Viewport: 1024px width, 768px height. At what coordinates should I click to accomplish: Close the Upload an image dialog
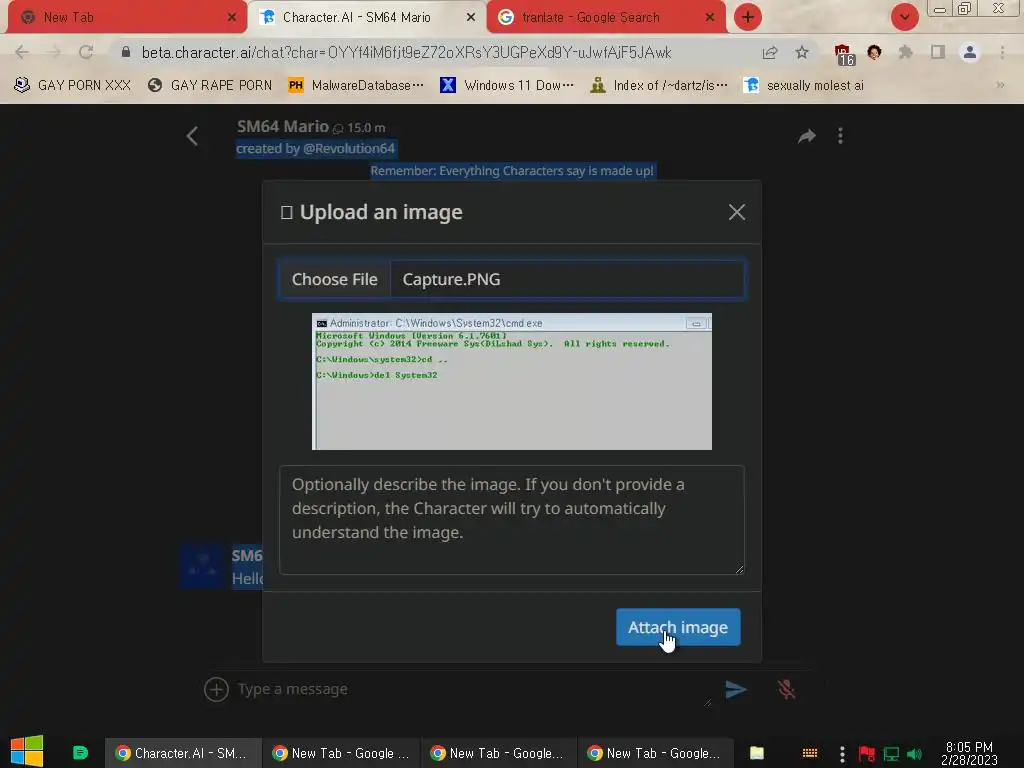click(x=737, y=212)
